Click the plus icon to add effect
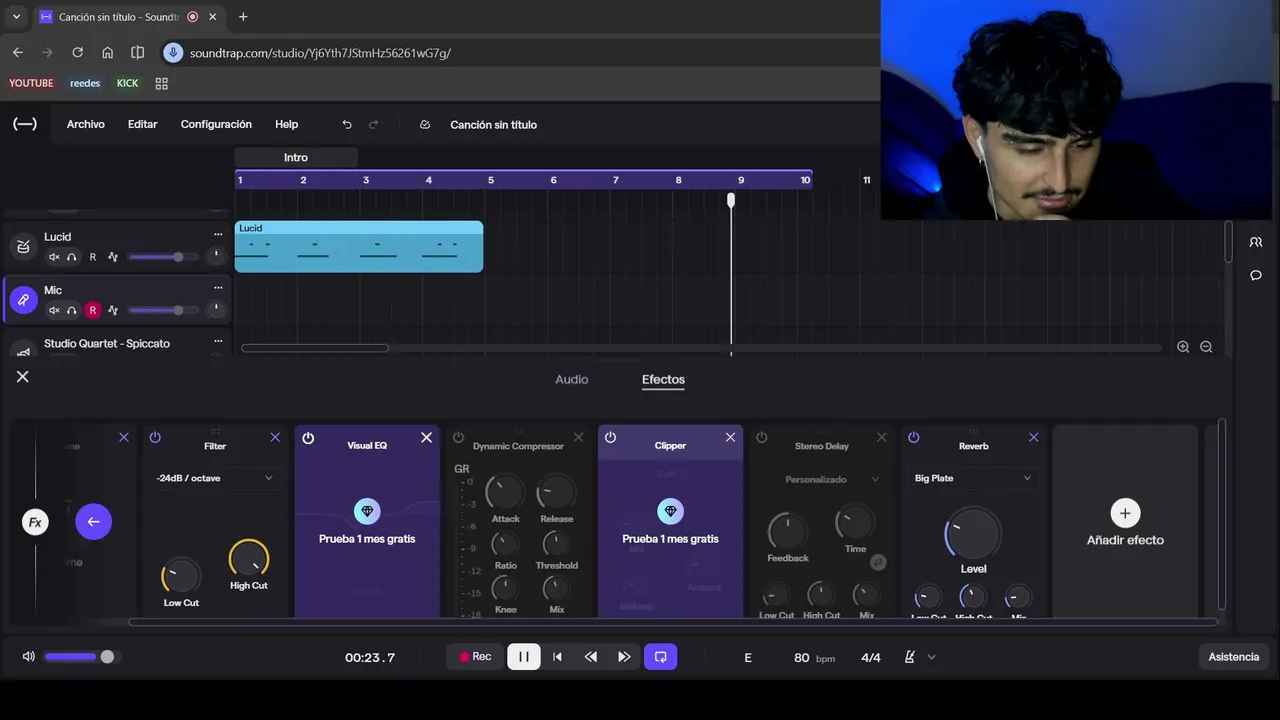Image resolution: width=1280 pixels, height=720 pixels. 1125,513
